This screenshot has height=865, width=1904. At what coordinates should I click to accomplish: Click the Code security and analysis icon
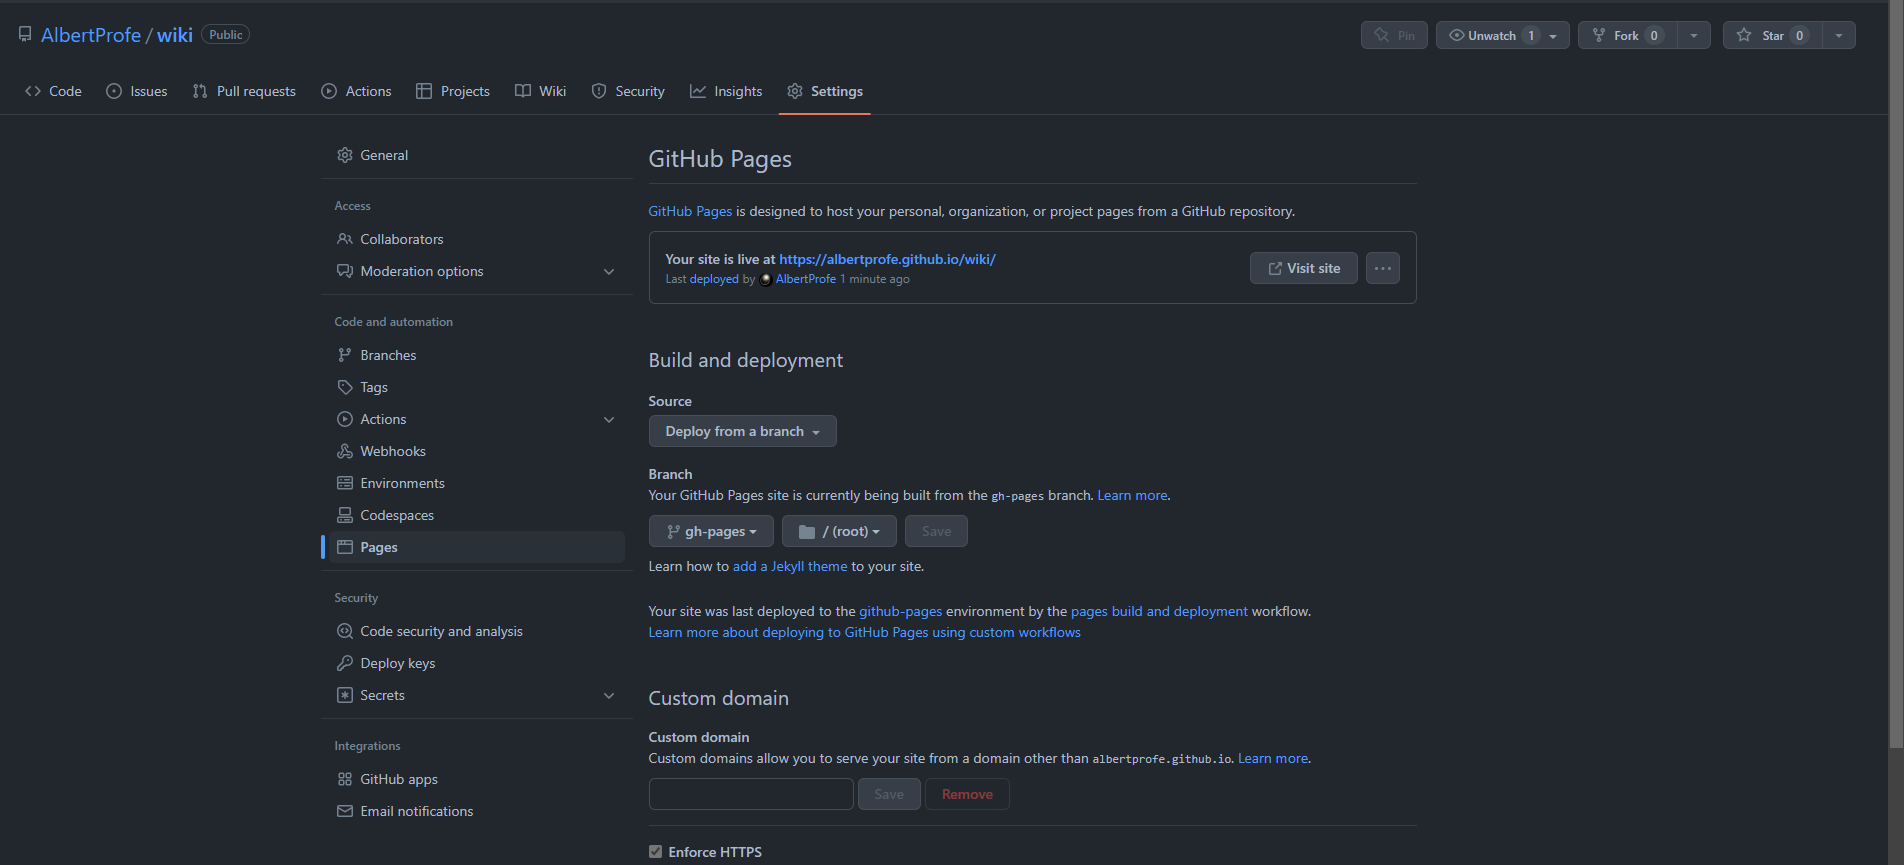tap(345, 631)
